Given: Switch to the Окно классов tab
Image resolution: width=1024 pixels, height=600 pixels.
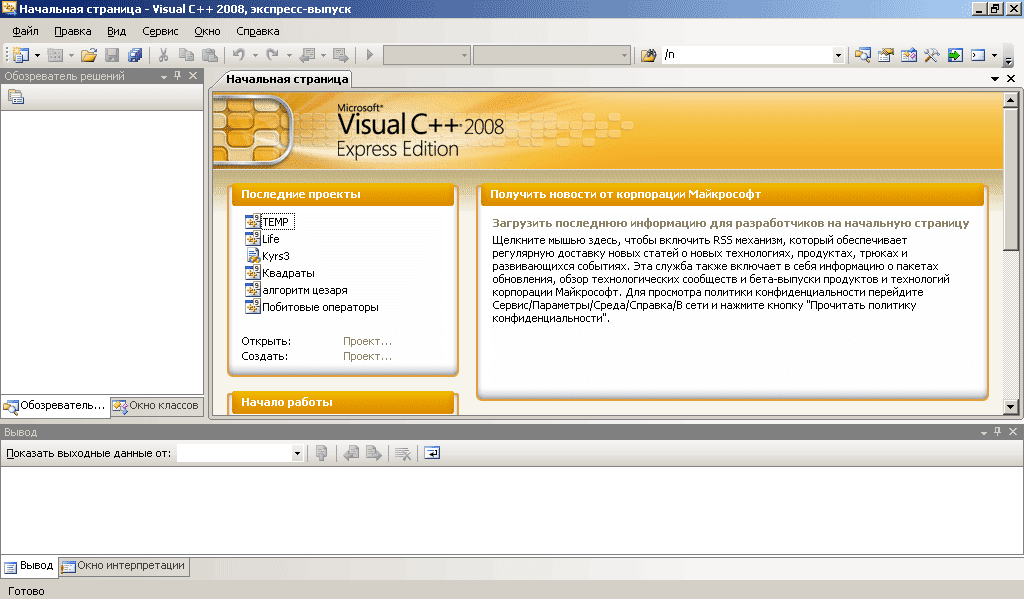Looking at the screenshot, I should [x=155, y=405].
